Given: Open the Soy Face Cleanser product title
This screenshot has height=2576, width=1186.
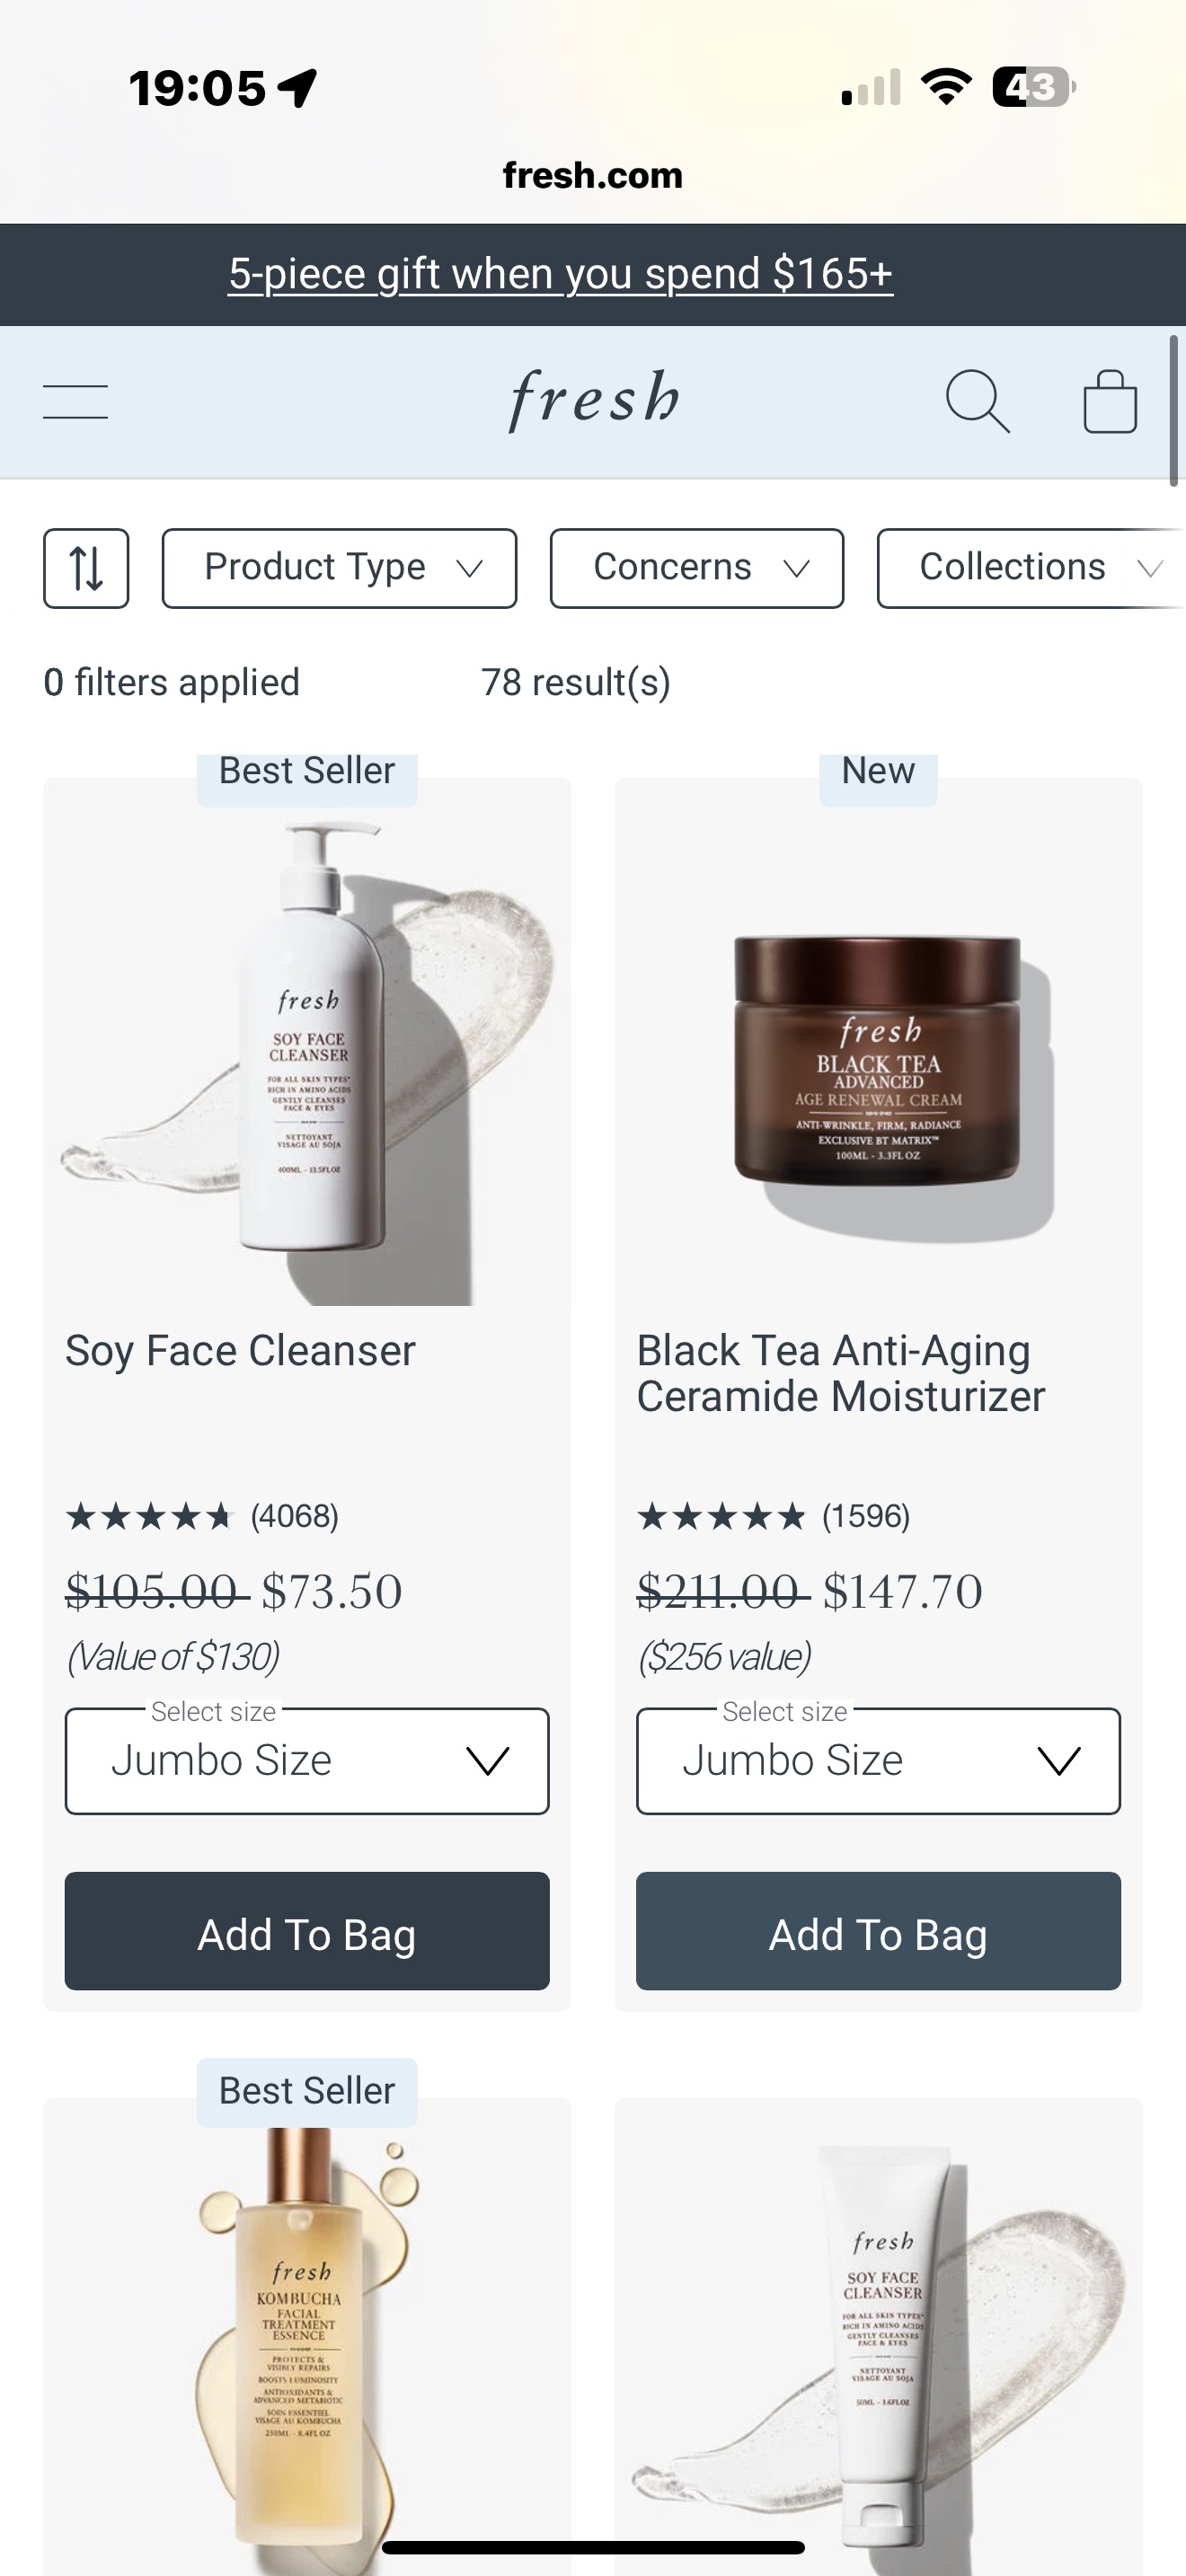Looking at the screenshot, I should (x=240, y=1350).
